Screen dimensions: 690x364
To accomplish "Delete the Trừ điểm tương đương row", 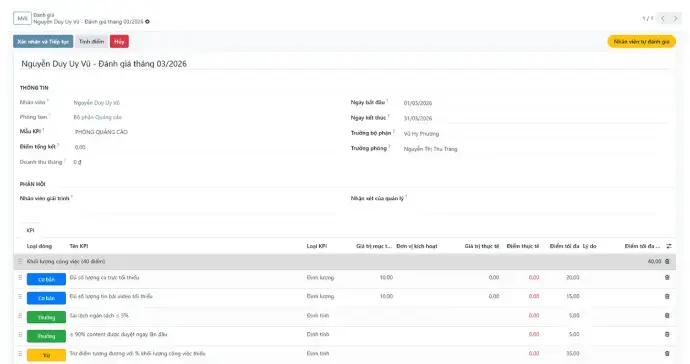I will click(667, 353).
